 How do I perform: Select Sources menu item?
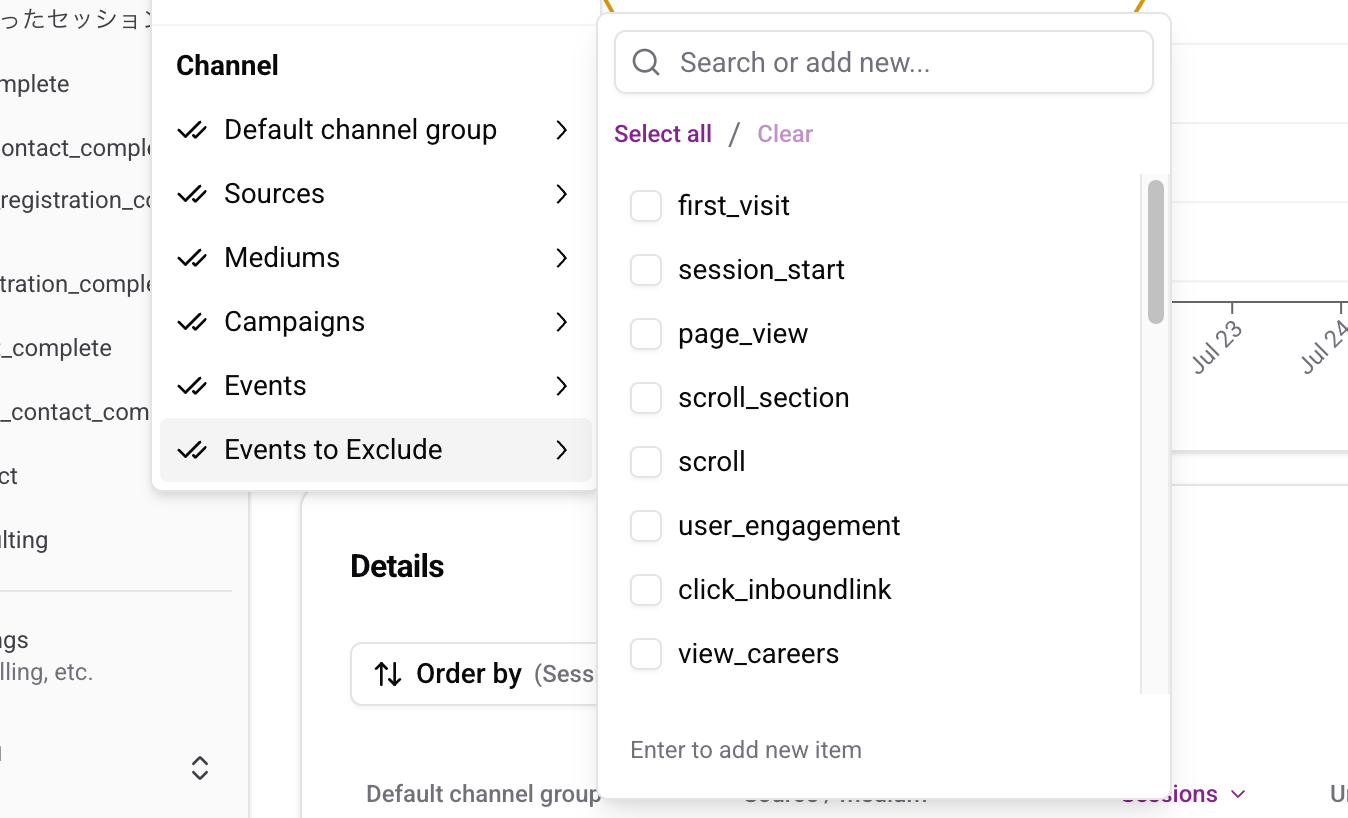pos(376,194)
